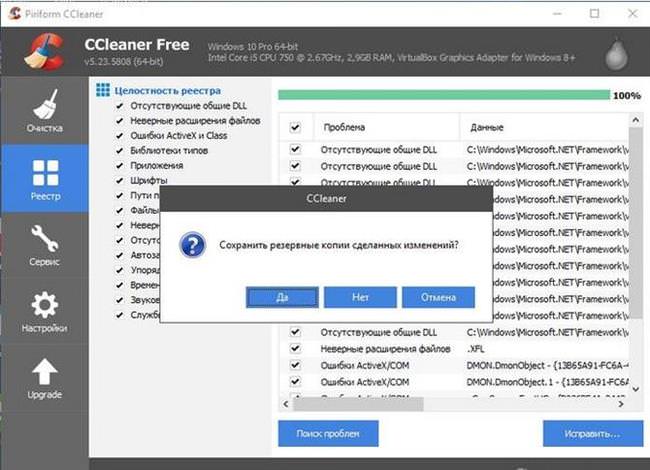Click scroll up arrow of results list
Screen dimensions: 650x470
635,120
